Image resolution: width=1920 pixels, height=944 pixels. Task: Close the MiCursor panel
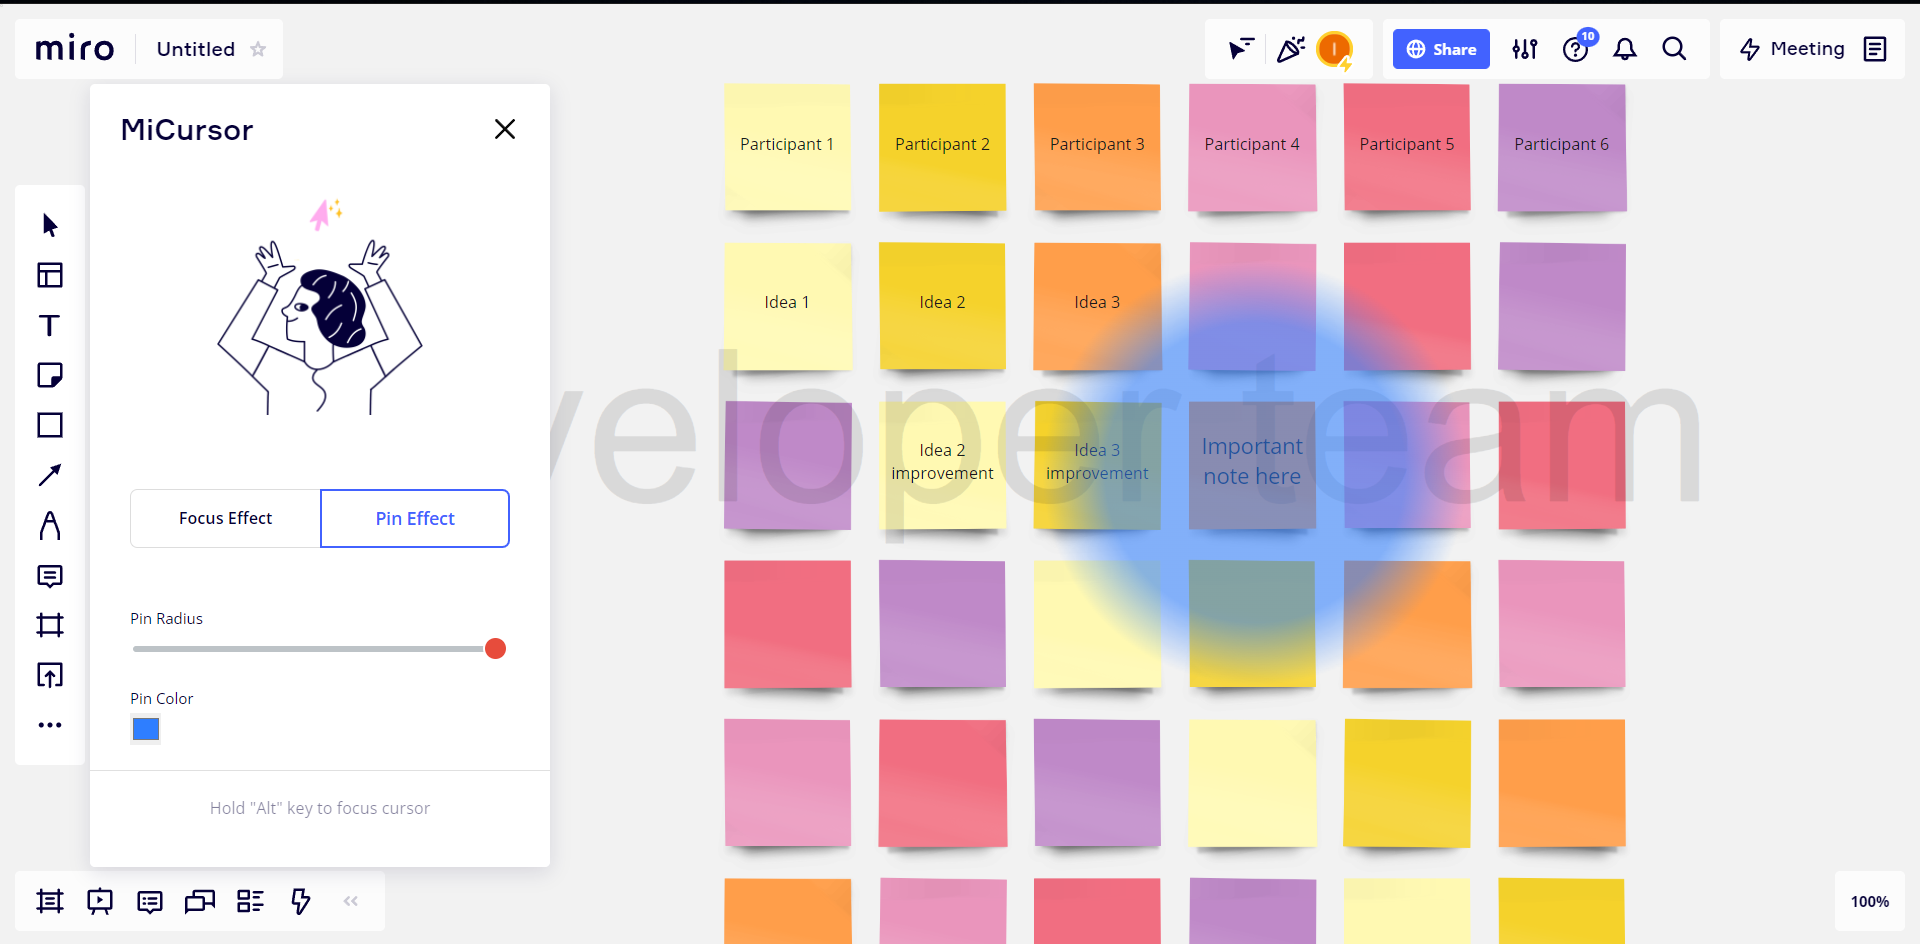(x=505, y=129)
